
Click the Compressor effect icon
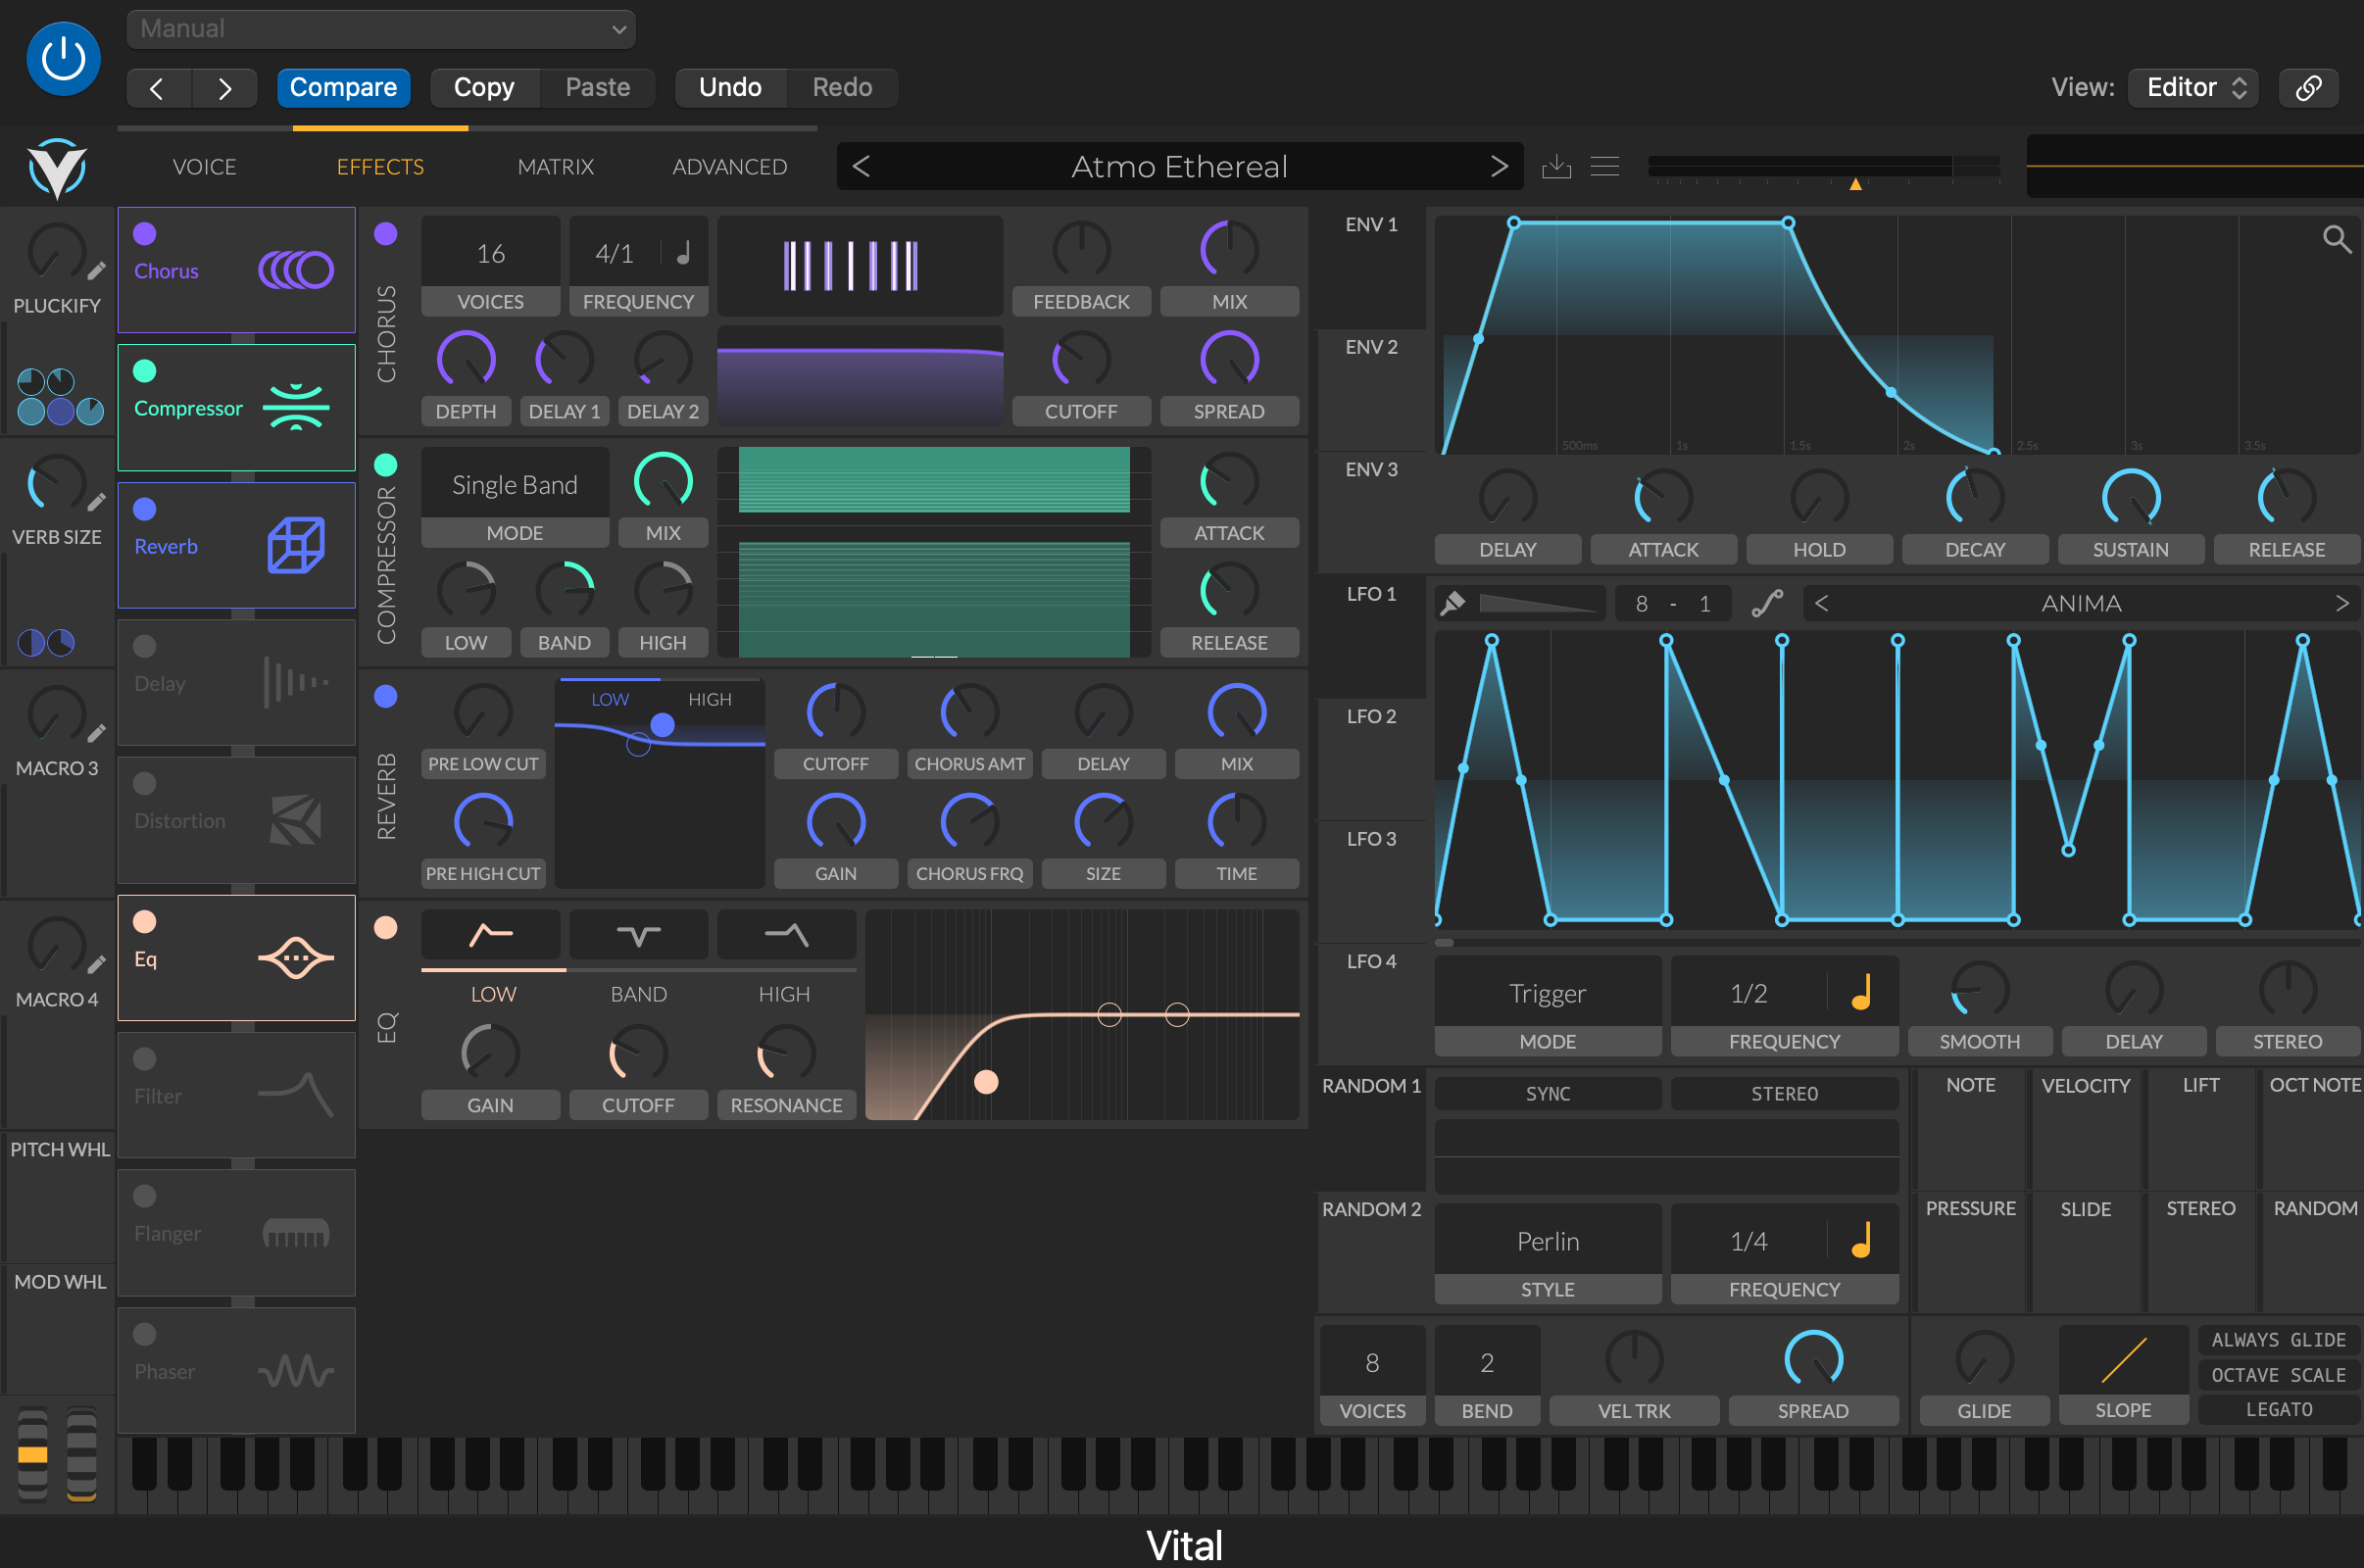click(x=296, y=408)
